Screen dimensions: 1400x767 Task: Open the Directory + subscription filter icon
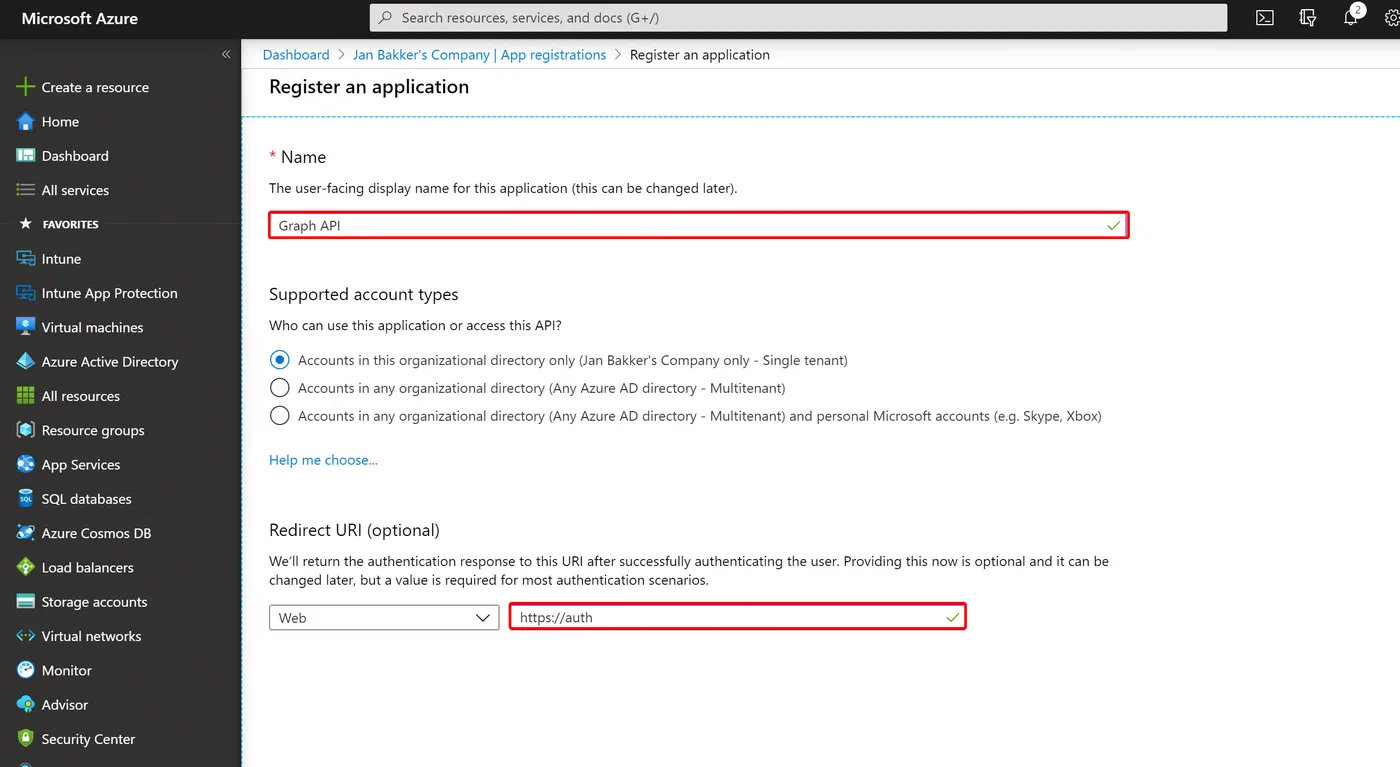(x=1308, y=17)
